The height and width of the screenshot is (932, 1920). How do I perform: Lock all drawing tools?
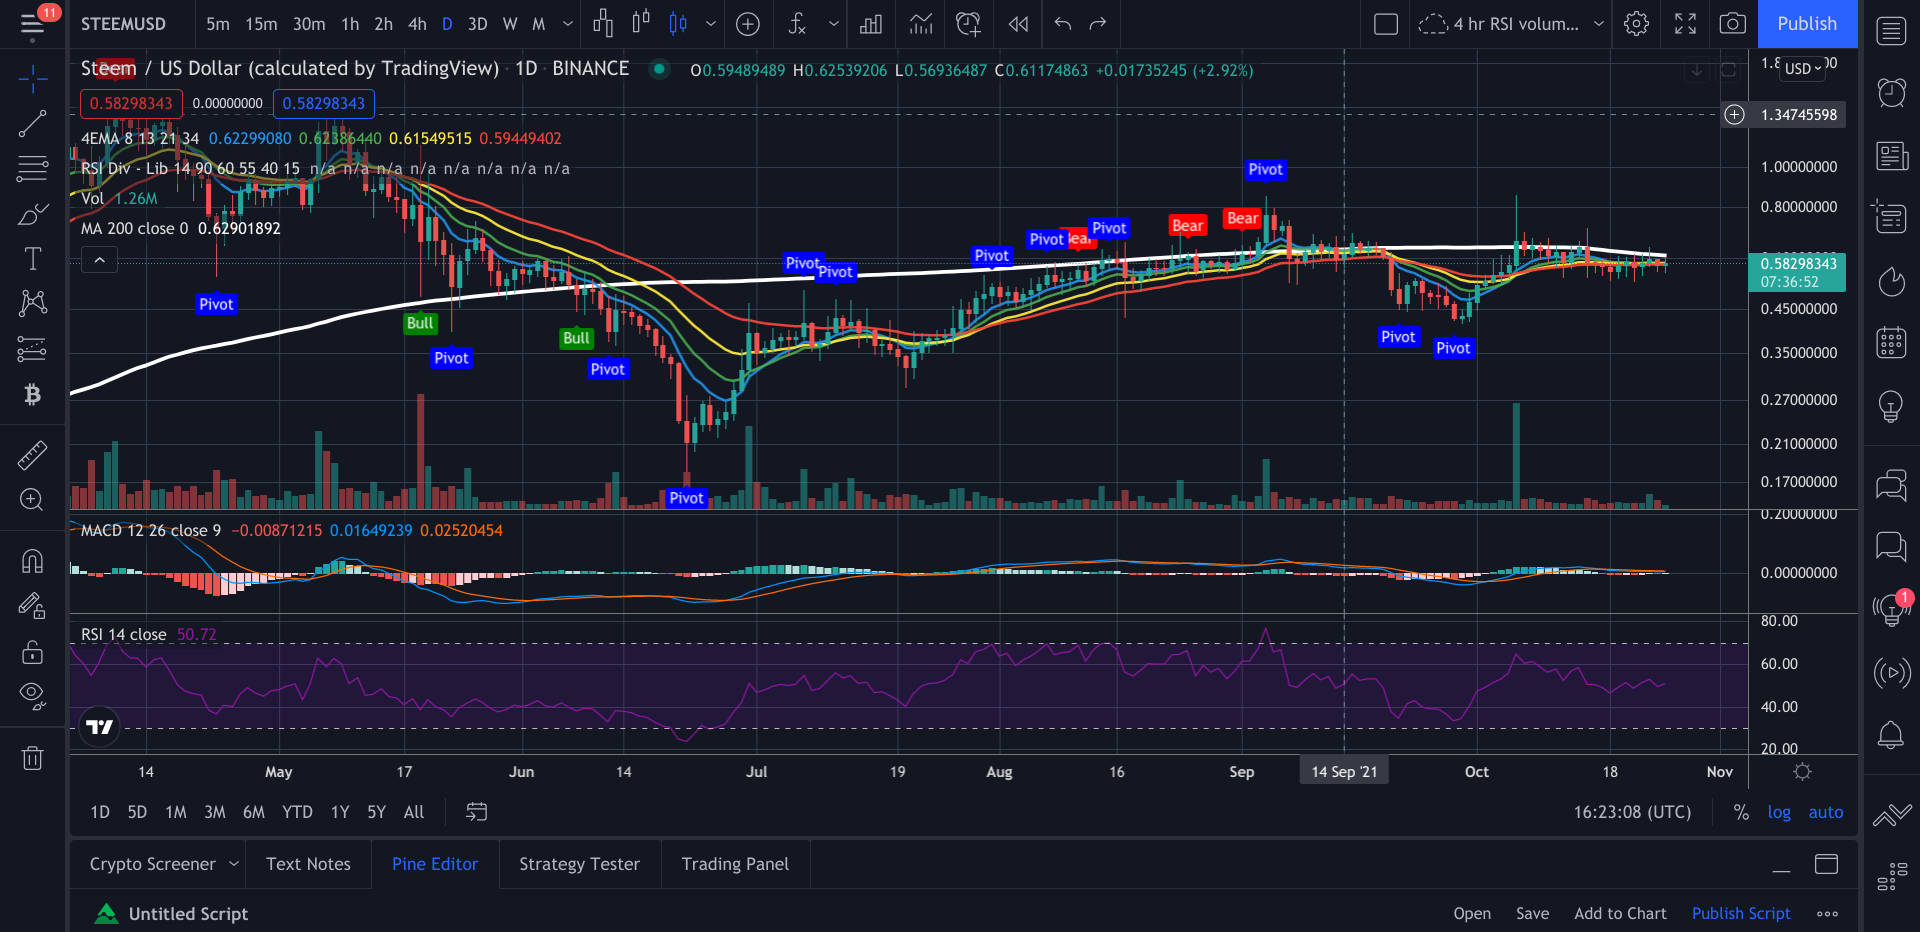[32, 652]
